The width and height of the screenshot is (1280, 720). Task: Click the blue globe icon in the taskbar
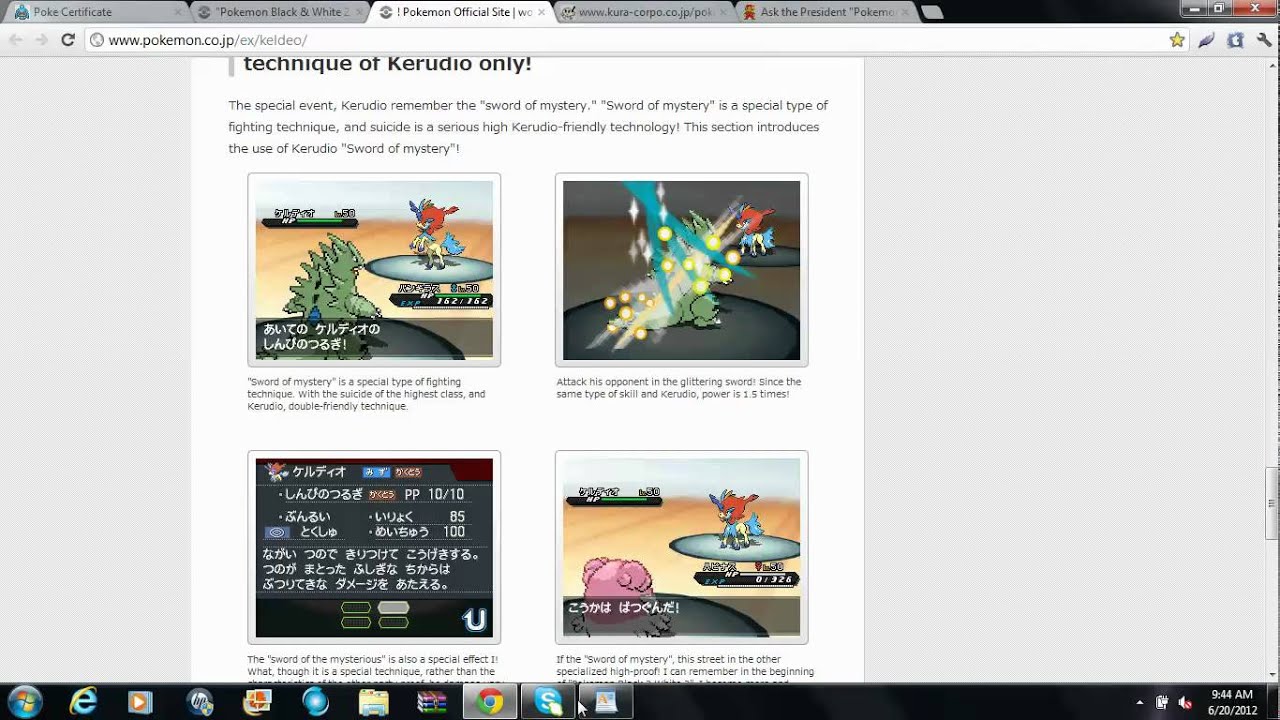point(315,702)
